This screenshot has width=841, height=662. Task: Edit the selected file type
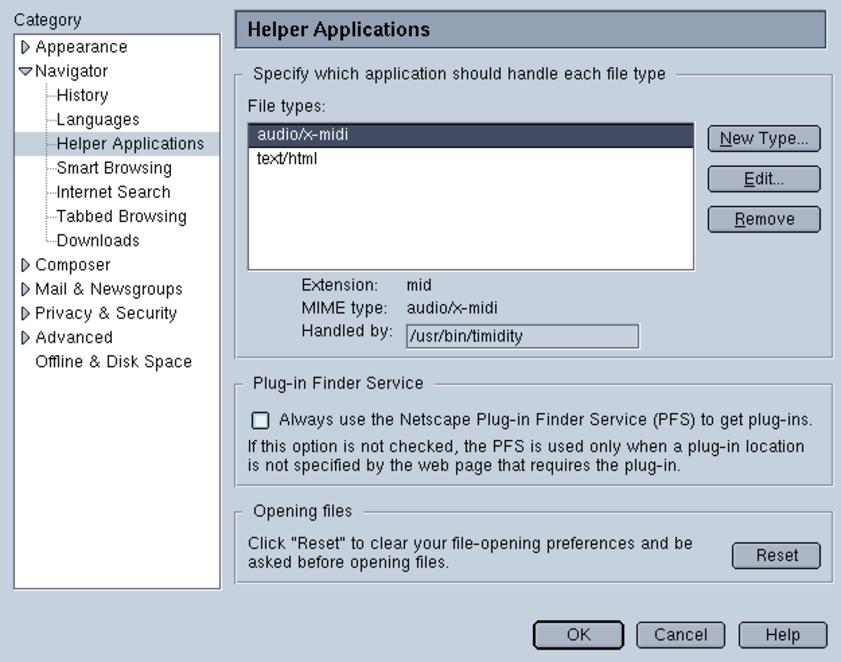[x=764, y=179]
